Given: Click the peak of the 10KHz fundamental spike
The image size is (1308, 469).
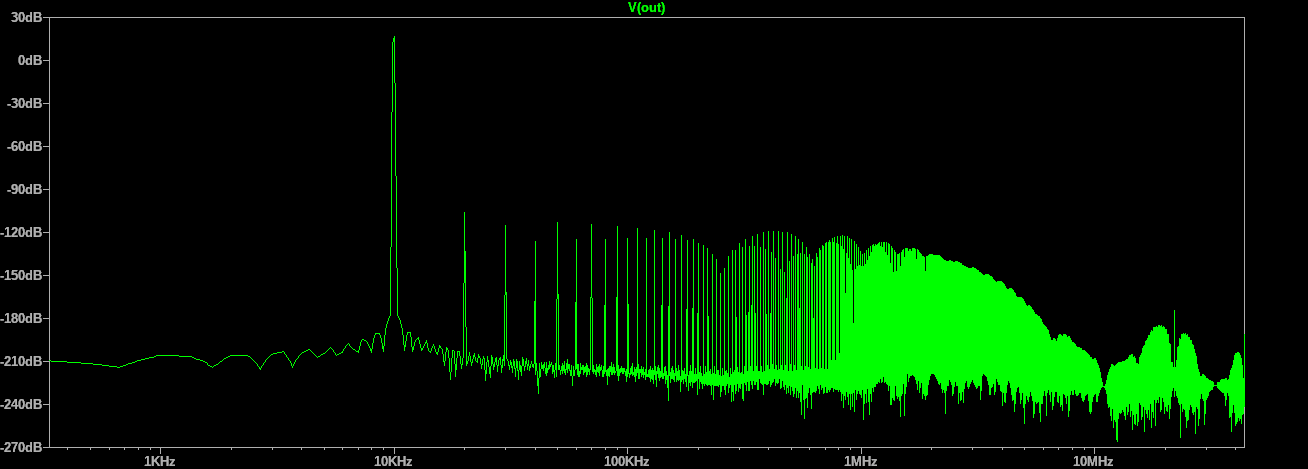Looking at the screenshot, I should pos(394,37).
